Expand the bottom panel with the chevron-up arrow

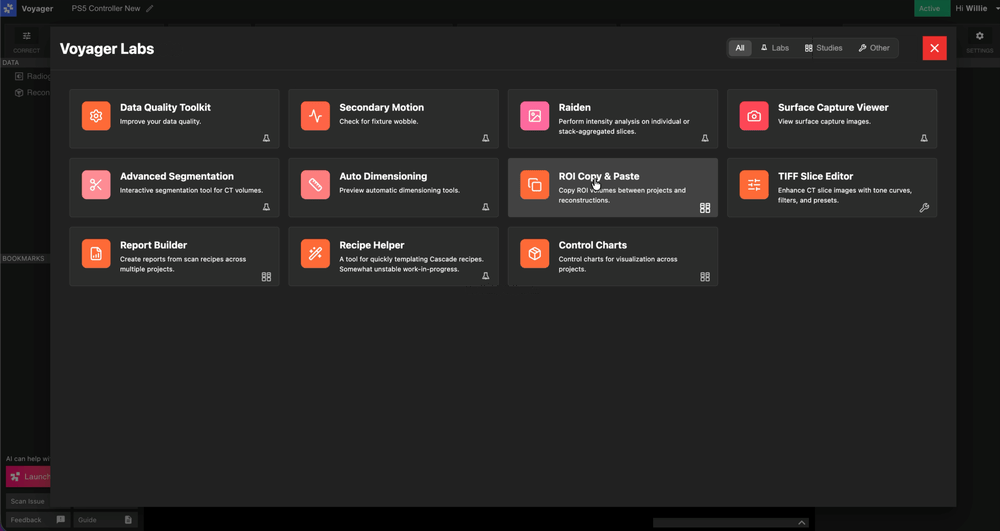802,523
